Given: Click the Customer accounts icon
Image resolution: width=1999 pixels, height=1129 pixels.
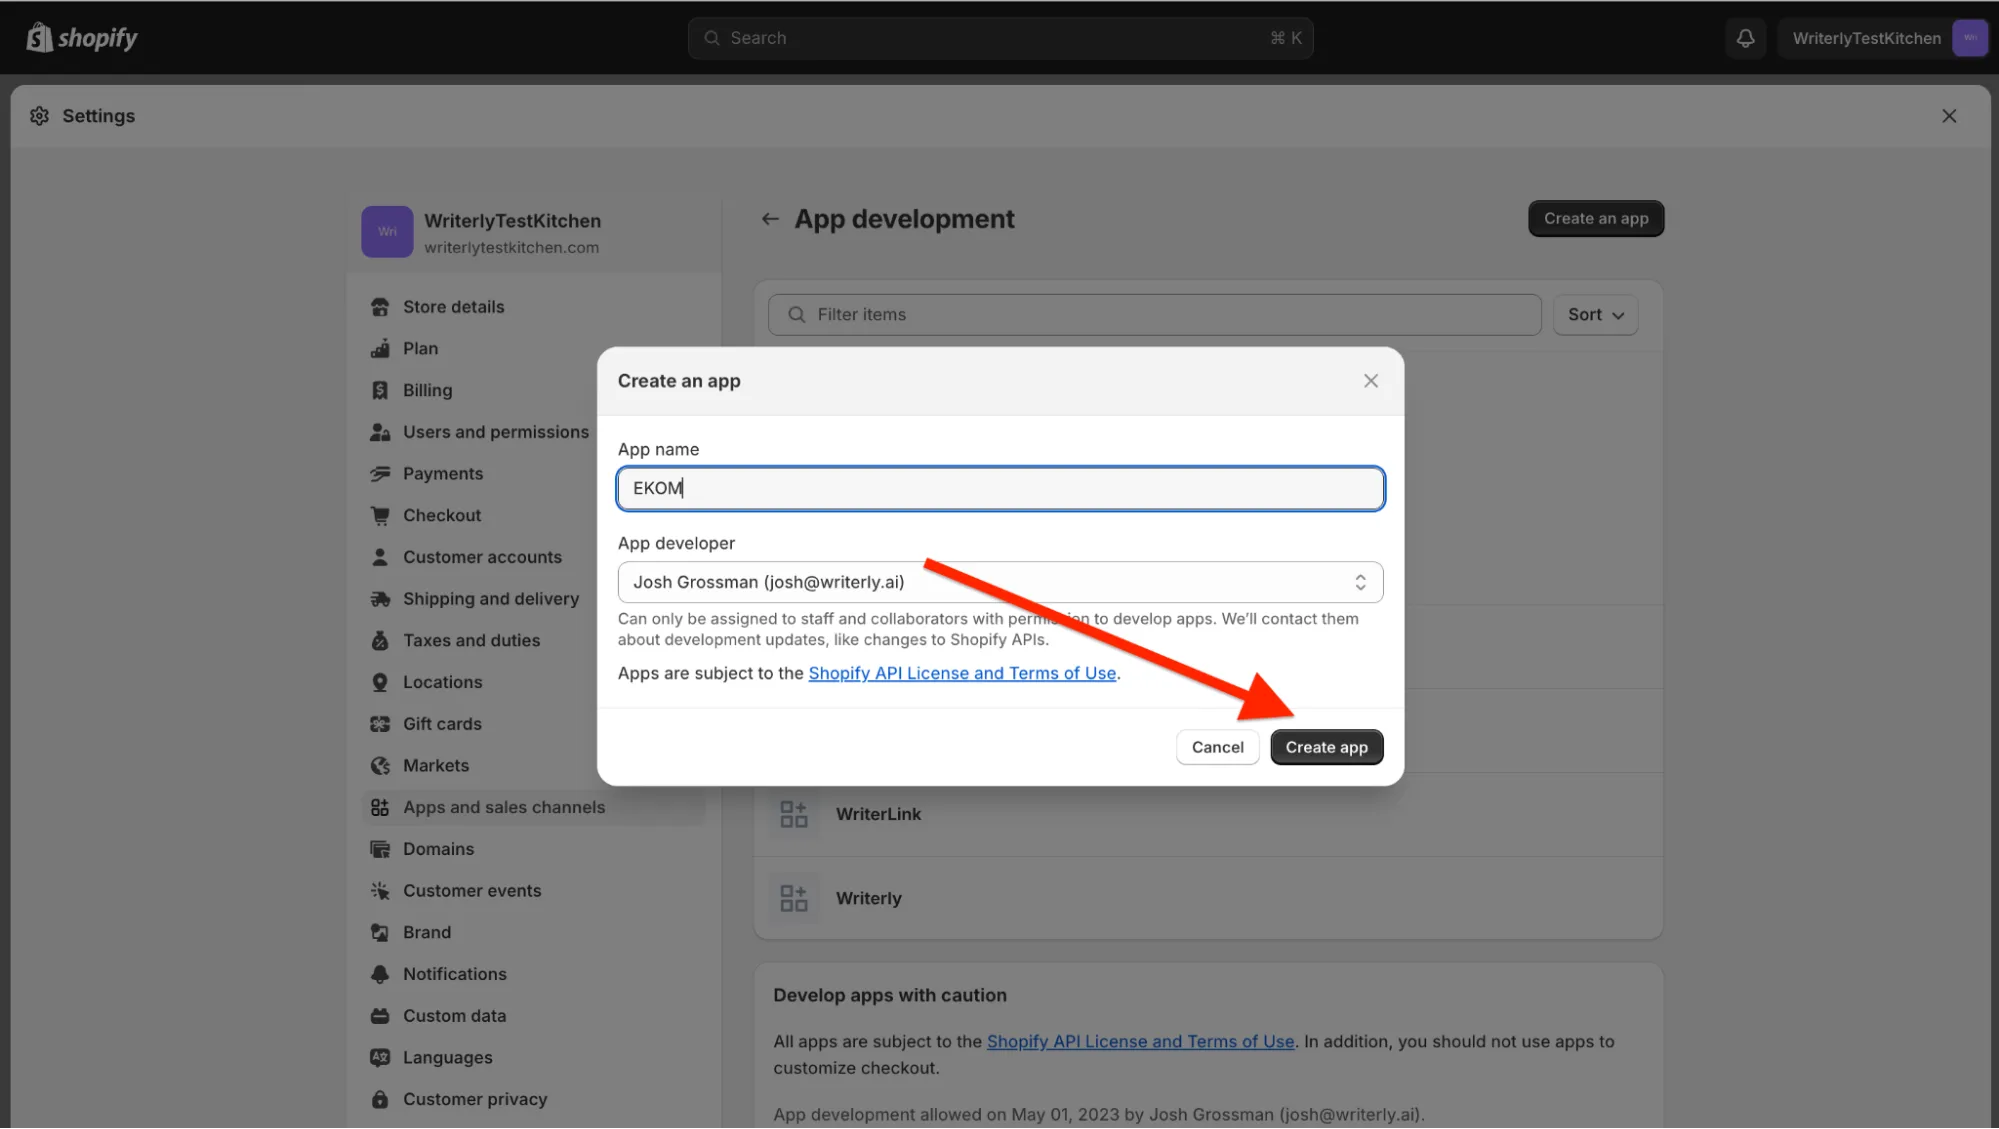Looking at the screenshot, I should [380, 557].
